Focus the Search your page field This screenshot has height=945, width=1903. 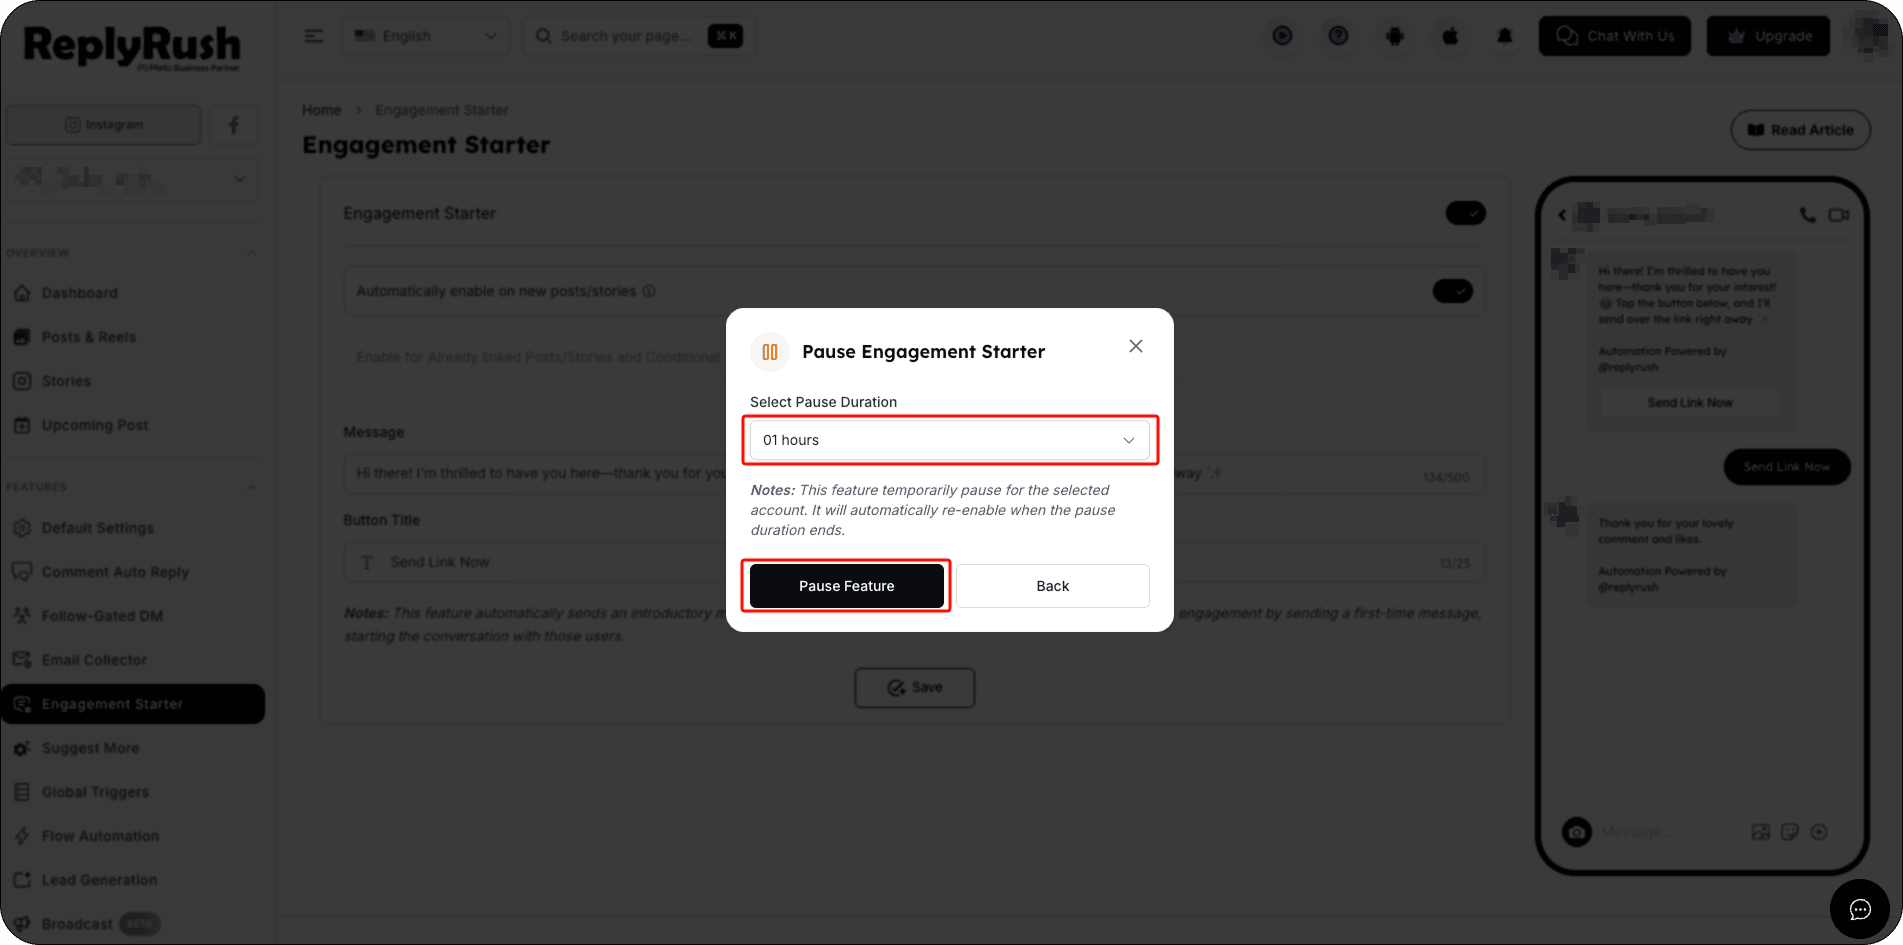click(638, 36)
